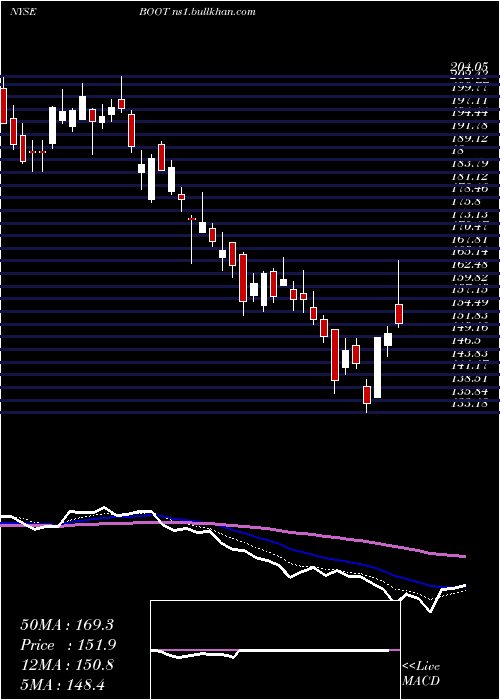
Task: Click the 189.12 price axis label
Action: pos(469,139)
